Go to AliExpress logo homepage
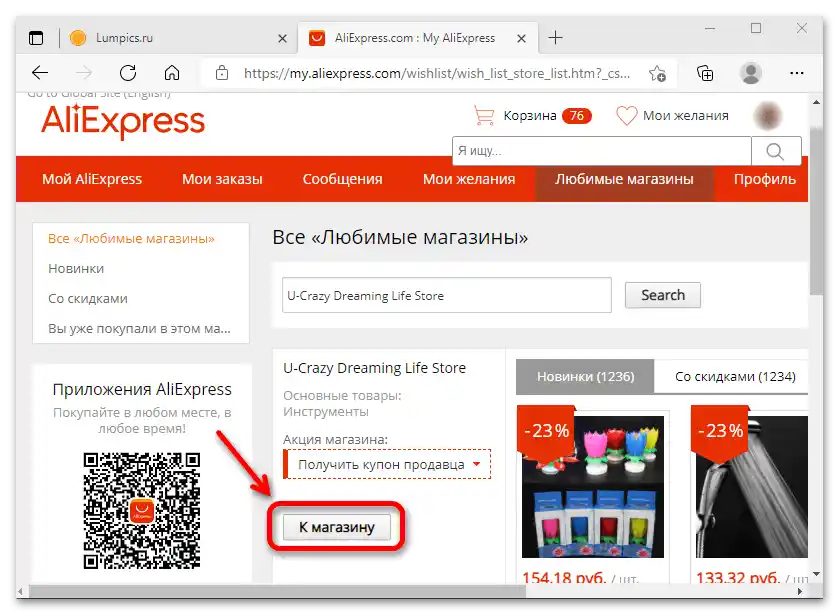Image resolution: width=839 pixels, height=615 pixels. coord(123,121)
